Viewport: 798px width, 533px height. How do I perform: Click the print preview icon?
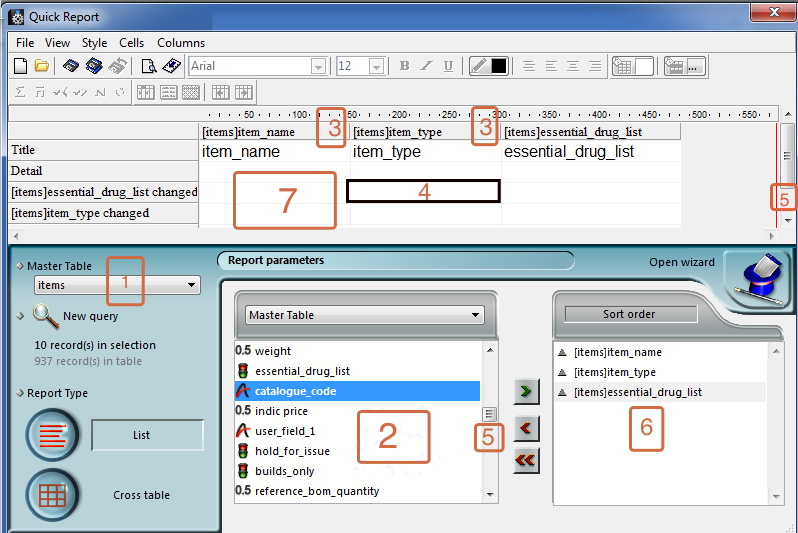pos(148,66)
